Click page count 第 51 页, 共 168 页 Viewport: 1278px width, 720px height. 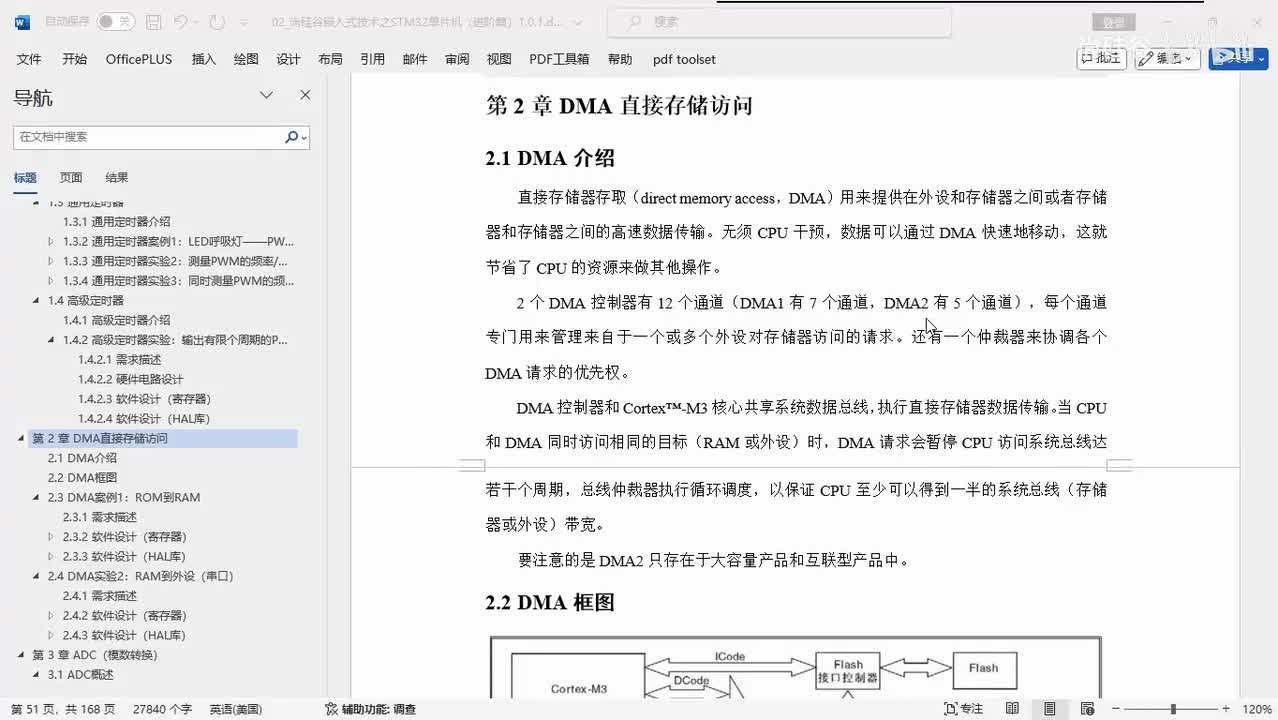click(63, 709)
